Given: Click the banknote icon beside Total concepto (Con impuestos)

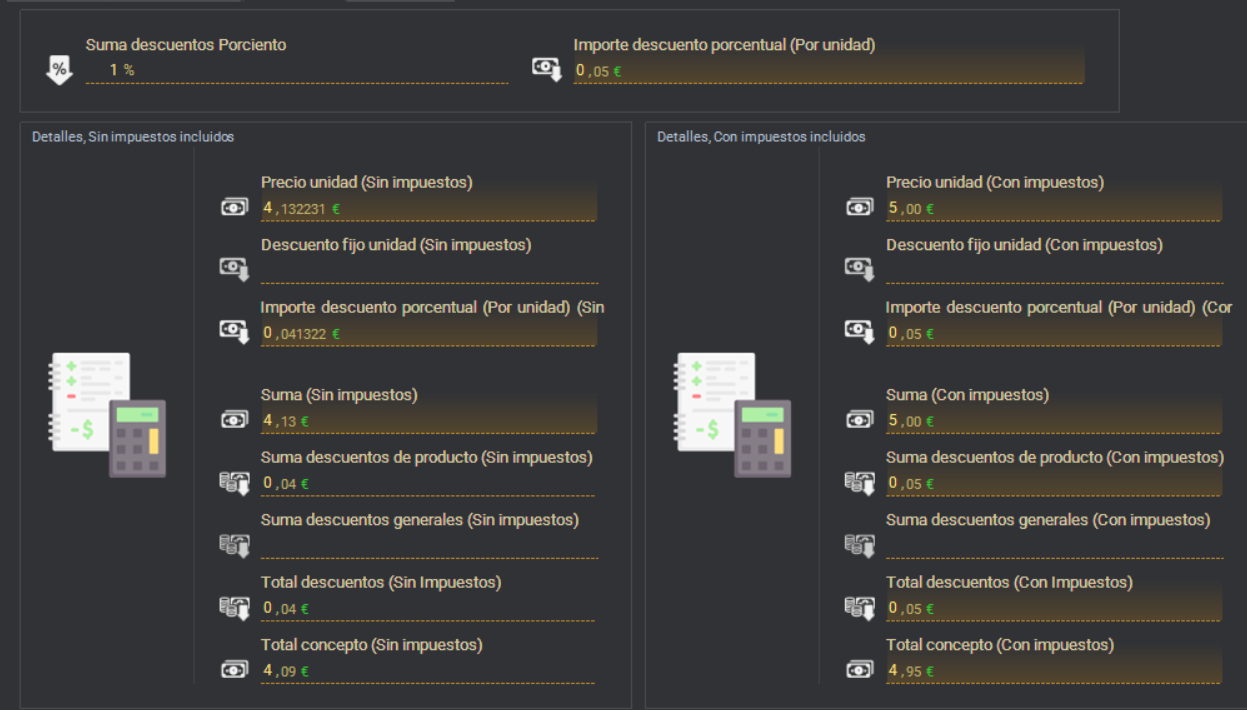Looking at the screenshot, I should (859, 668).
